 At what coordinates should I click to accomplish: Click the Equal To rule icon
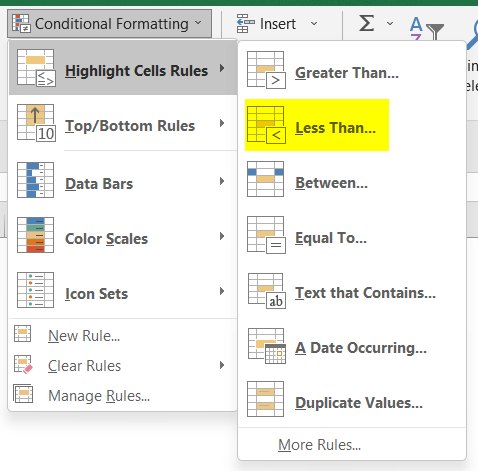[266, 235]
